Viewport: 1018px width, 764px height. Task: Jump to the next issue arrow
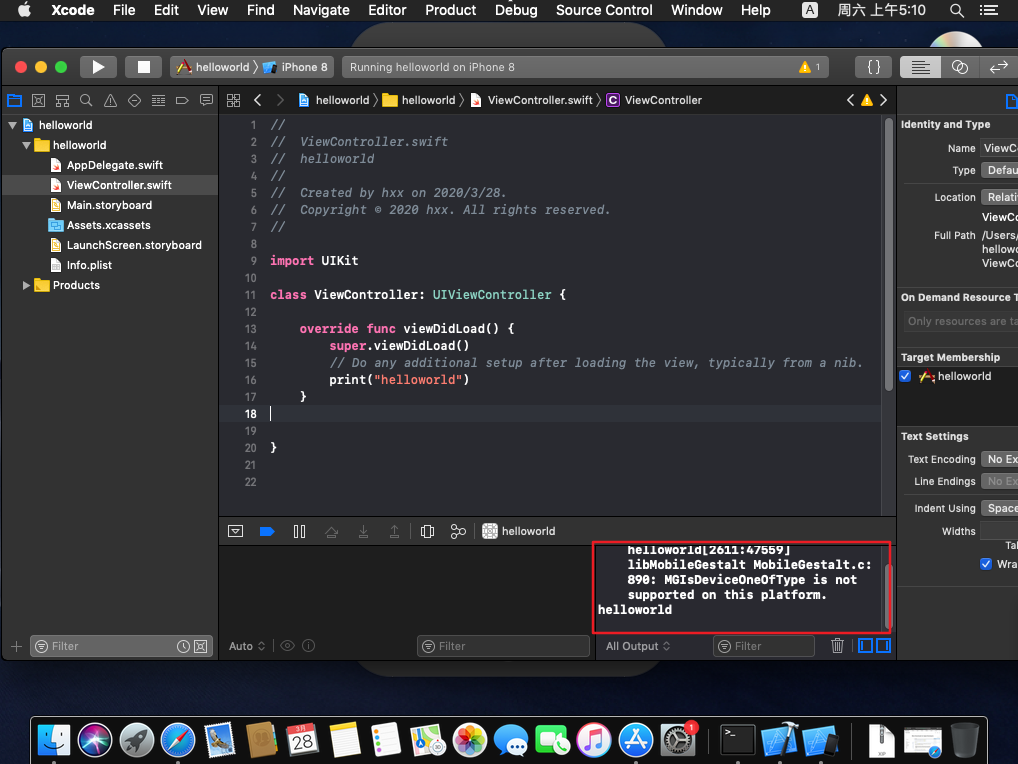pyautogui.click(x=884, y=100)
